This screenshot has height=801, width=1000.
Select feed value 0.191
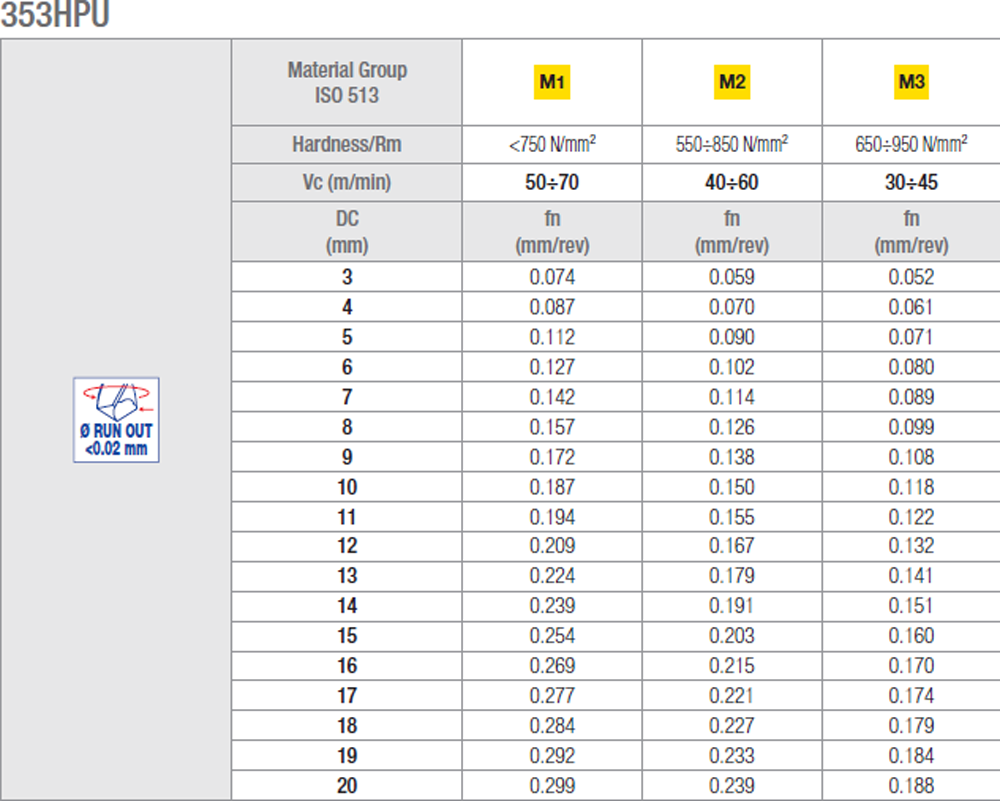click(x=732, y=605)
